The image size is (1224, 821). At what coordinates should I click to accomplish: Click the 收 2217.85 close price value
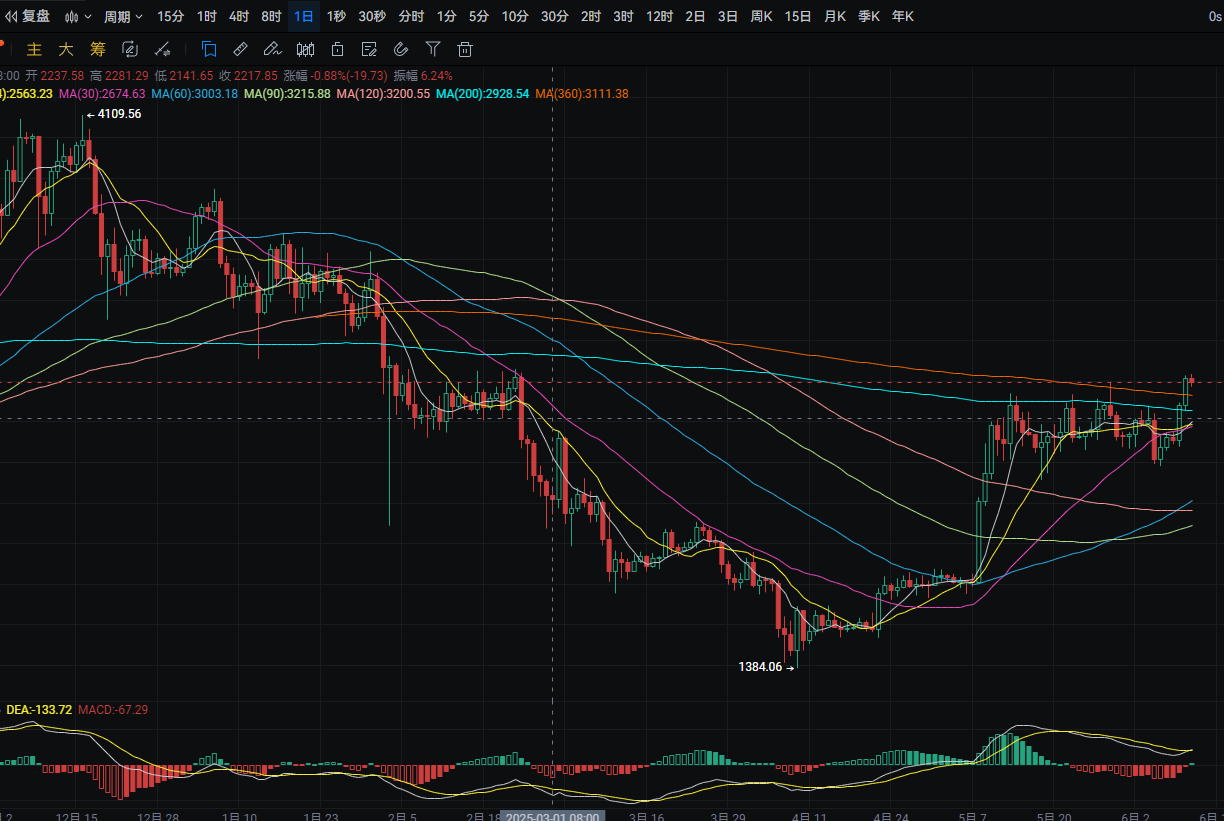coord(249,75)
